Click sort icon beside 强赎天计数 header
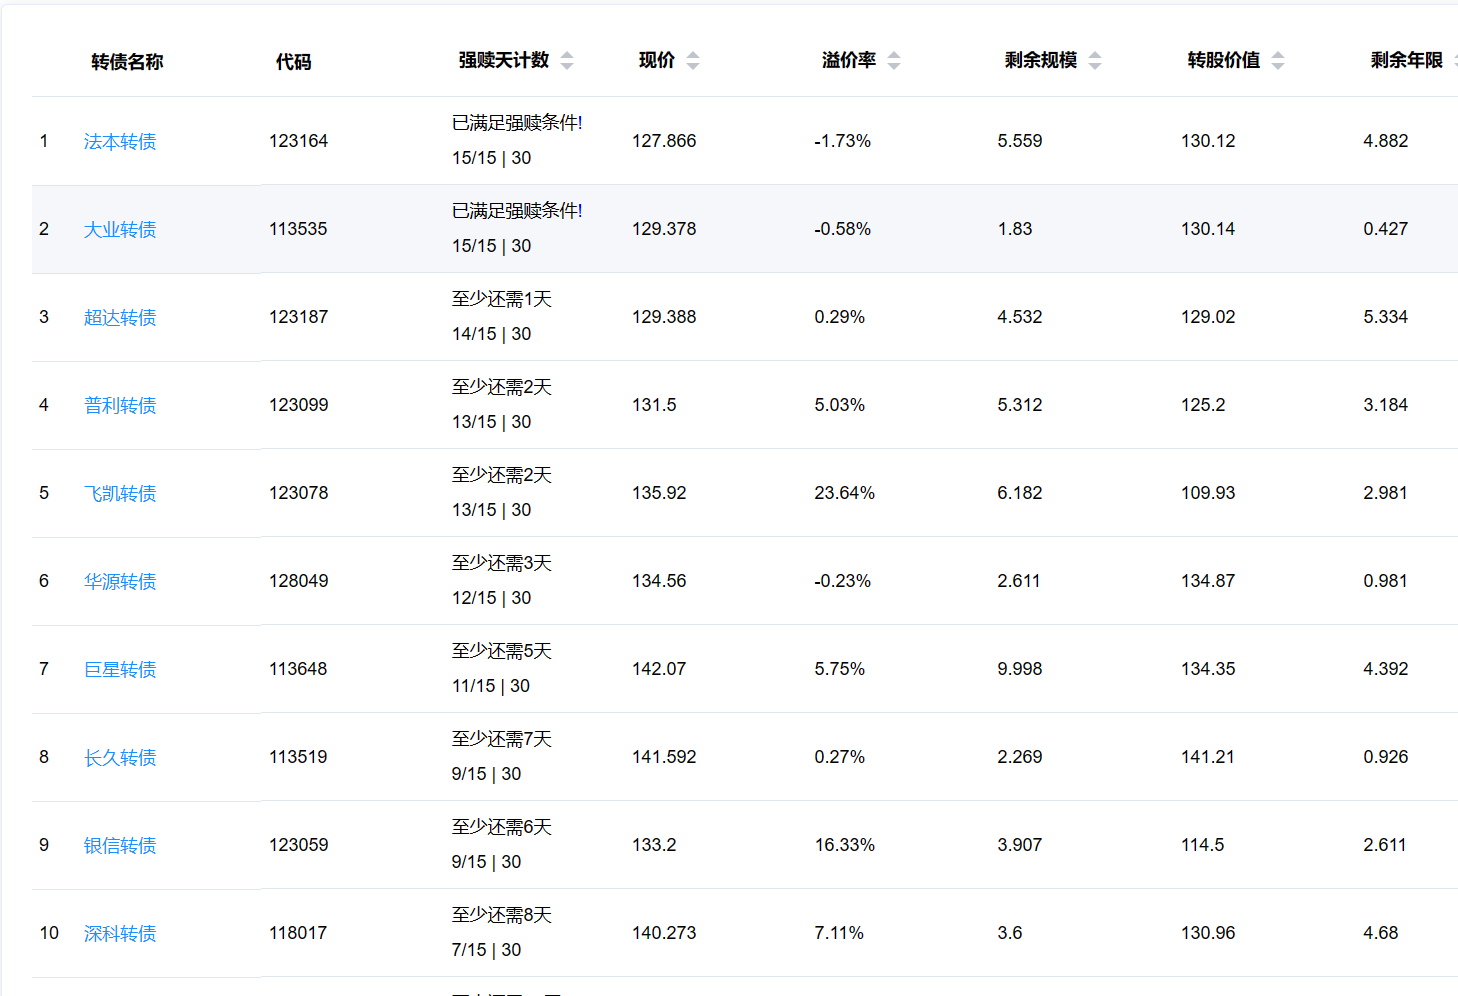 (567, 61)
